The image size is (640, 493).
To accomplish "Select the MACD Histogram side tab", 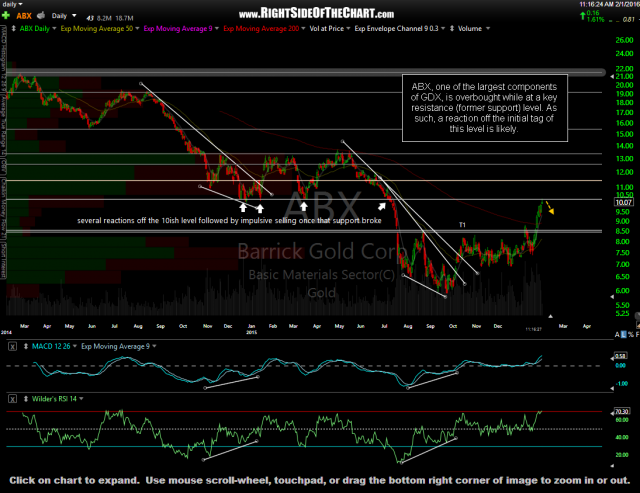I will 3,59.
